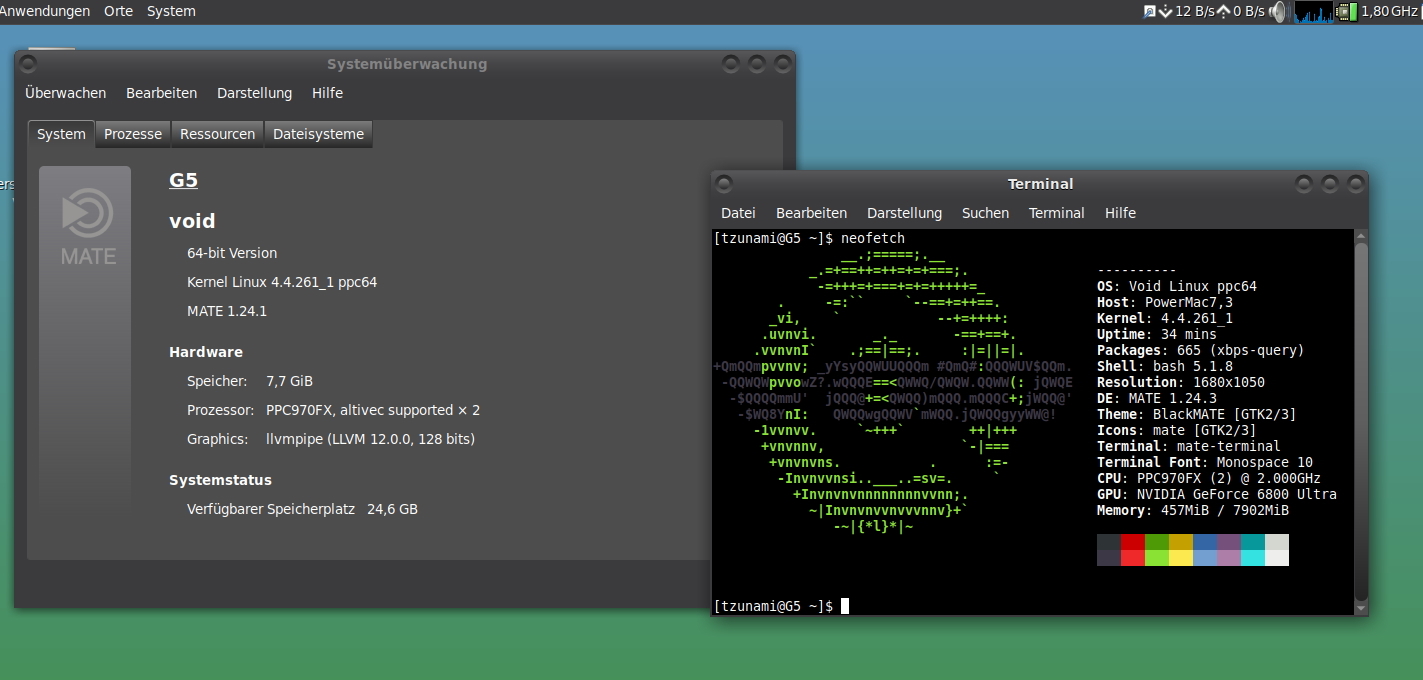Viewport: 1423px width, 680px height.
Task: Click the Graphics value 'llvmpipe (LLVM 12.0.0, 128 bits)'
Action: [370, 439]
